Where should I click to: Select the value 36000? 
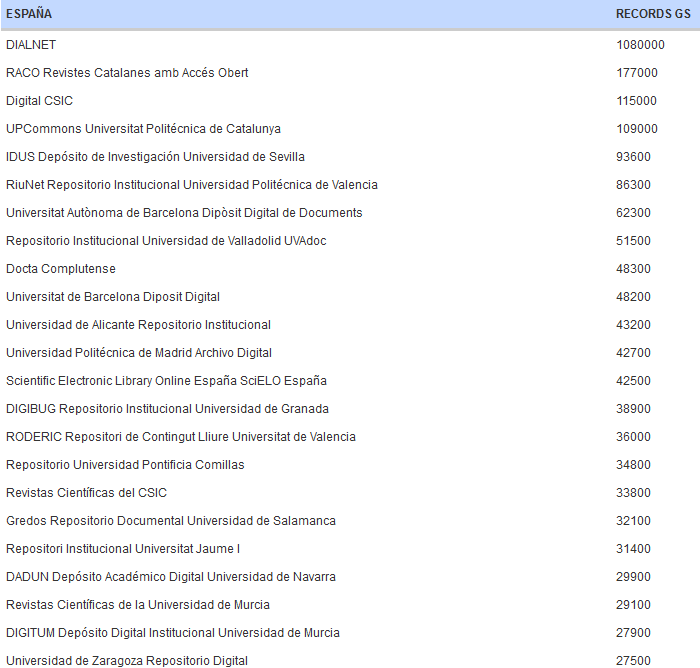click(x=633, y=437)
